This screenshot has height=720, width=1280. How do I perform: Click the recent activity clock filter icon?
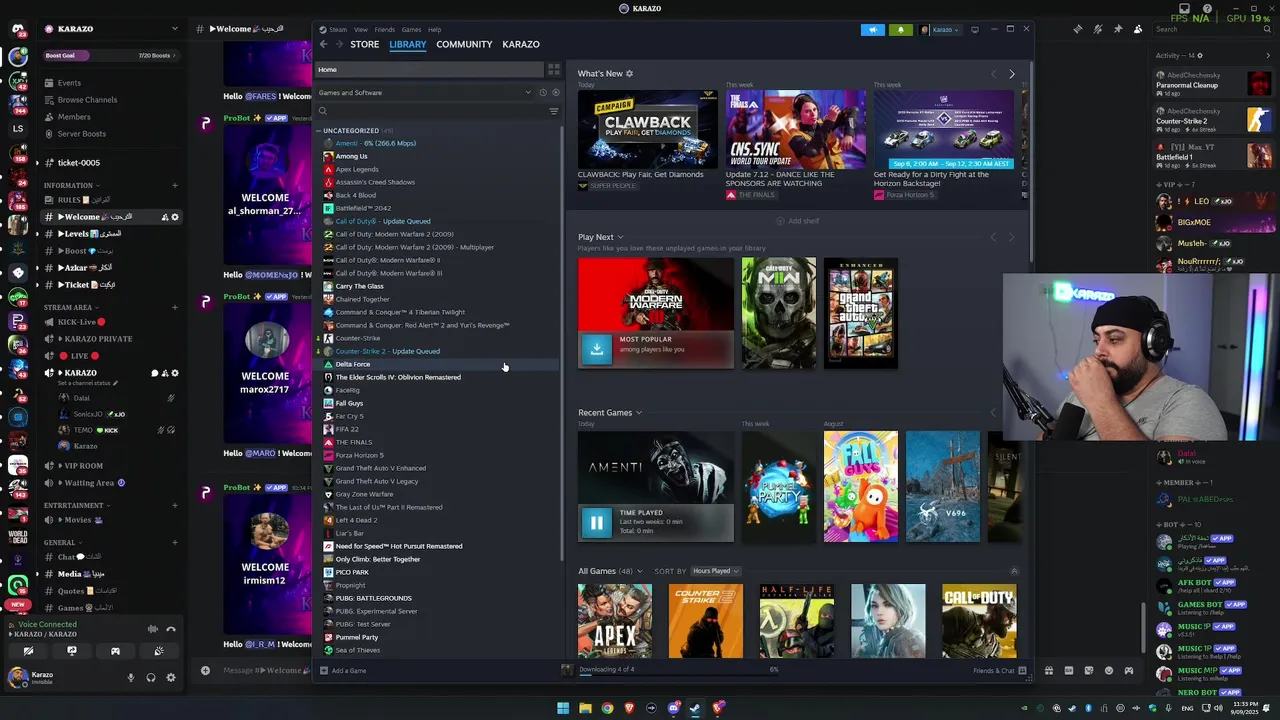[543, 93]
